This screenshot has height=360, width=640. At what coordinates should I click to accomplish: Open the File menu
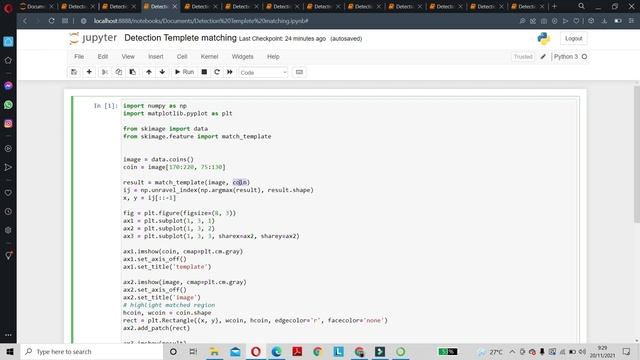pyautogui.click(x=79, y=57)
